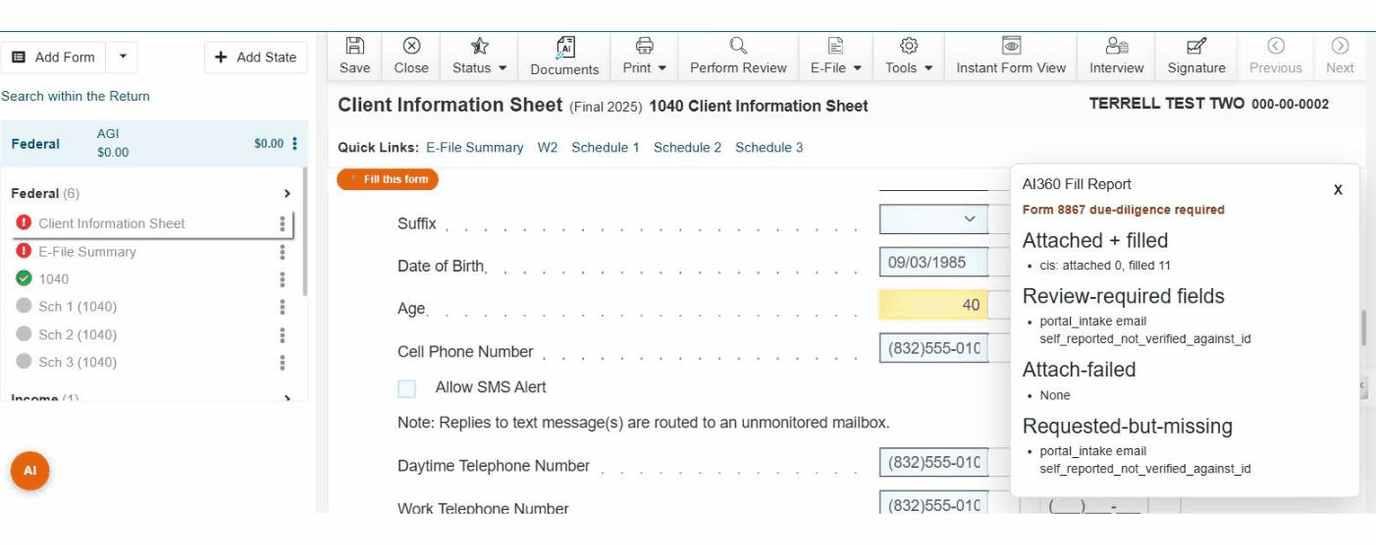Open the Status star menu

(x=480, y=56)
